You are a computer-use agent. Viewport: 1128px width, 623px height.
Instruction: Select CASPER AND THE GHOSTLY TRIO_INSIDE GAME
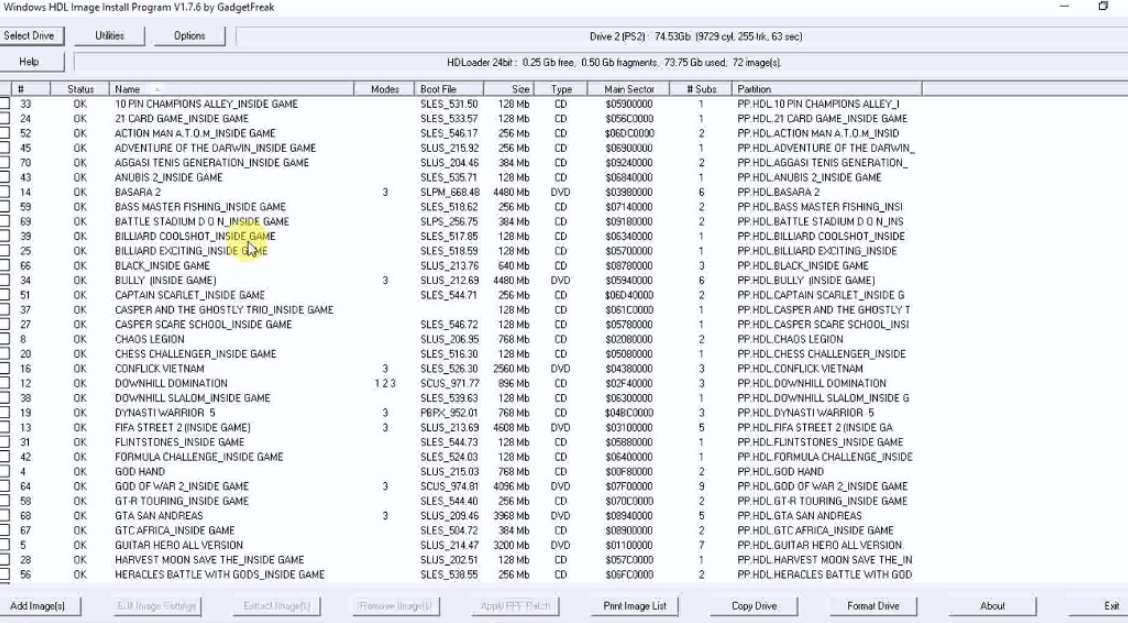tap(224, 309)
